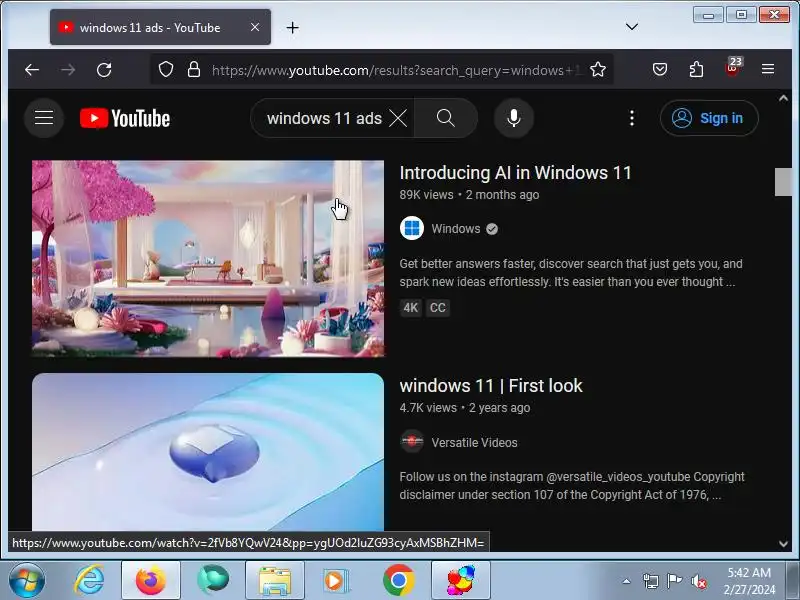The image size is (800, 600).
Task: Open the network tray icon
Action: tap(651, 581)
